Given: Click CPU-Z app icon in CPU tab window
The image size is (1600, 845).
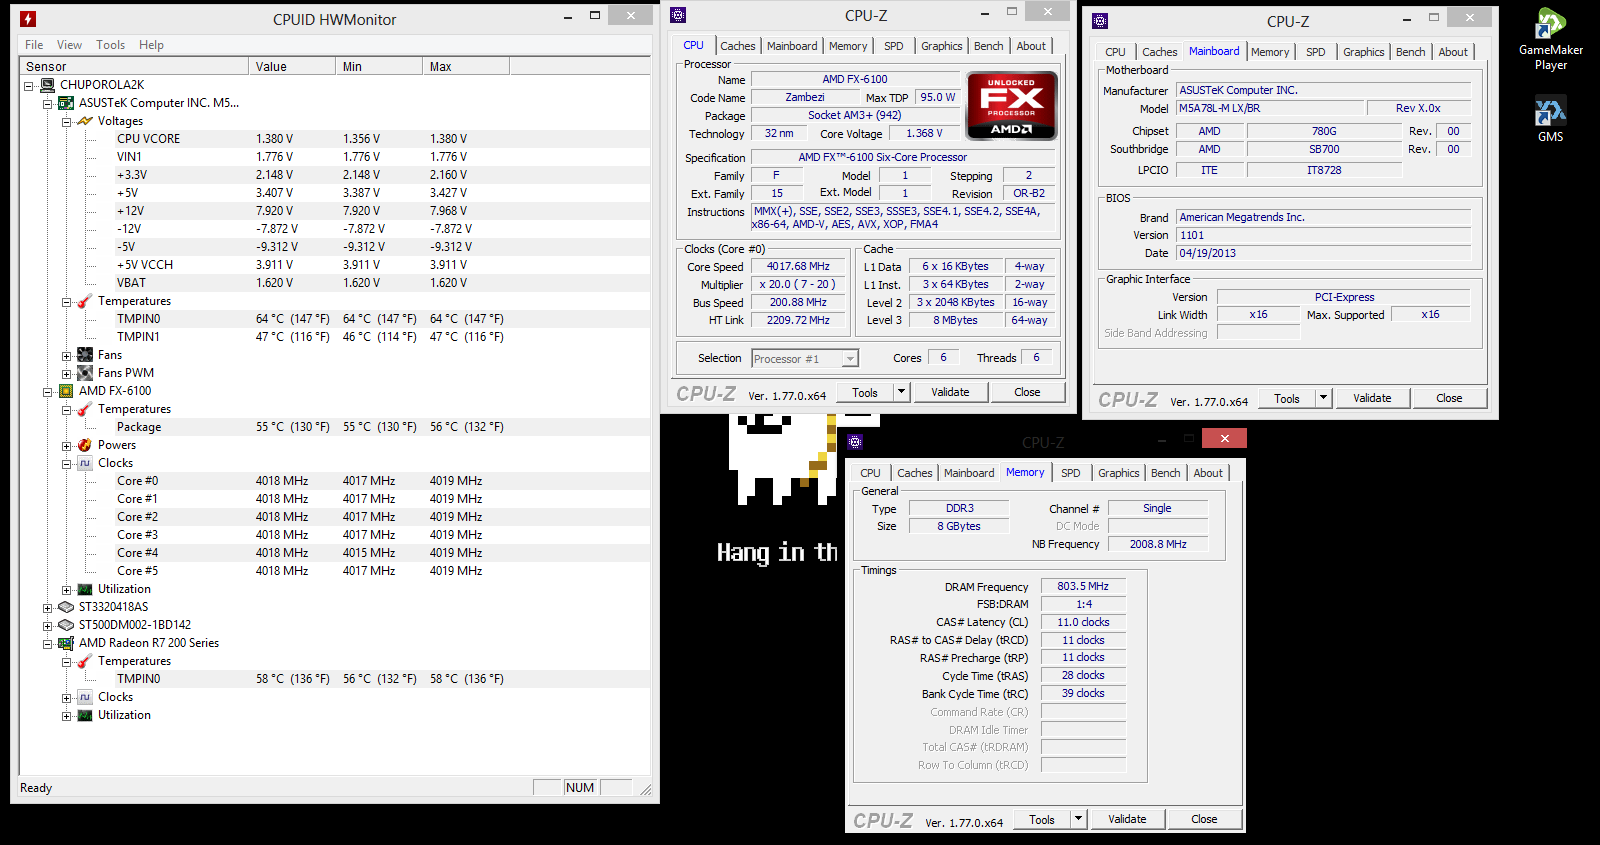Looking at the screenshot, I should coord(678,15).
